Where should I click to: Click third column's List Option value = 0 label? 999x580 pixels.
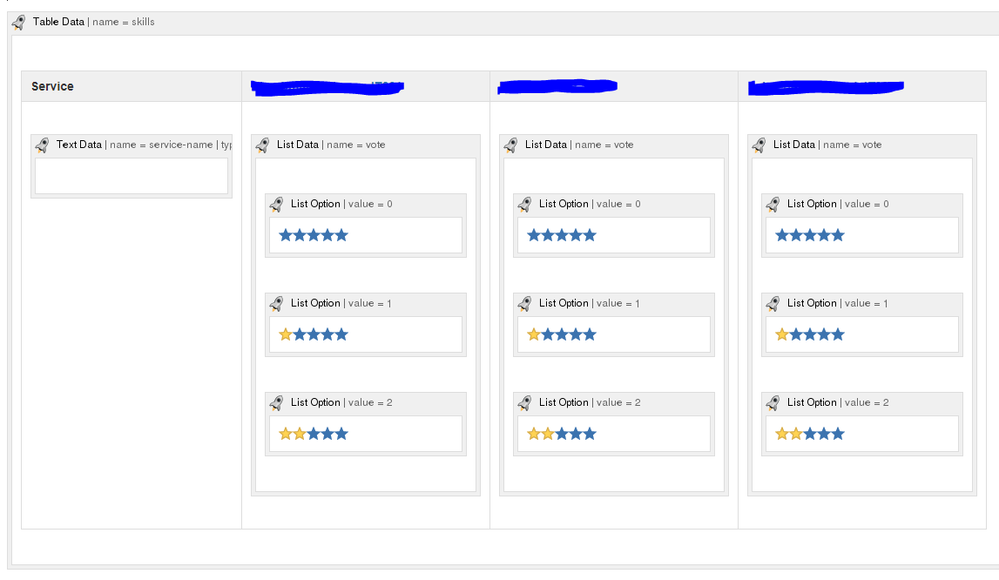[x=838, y=204]
